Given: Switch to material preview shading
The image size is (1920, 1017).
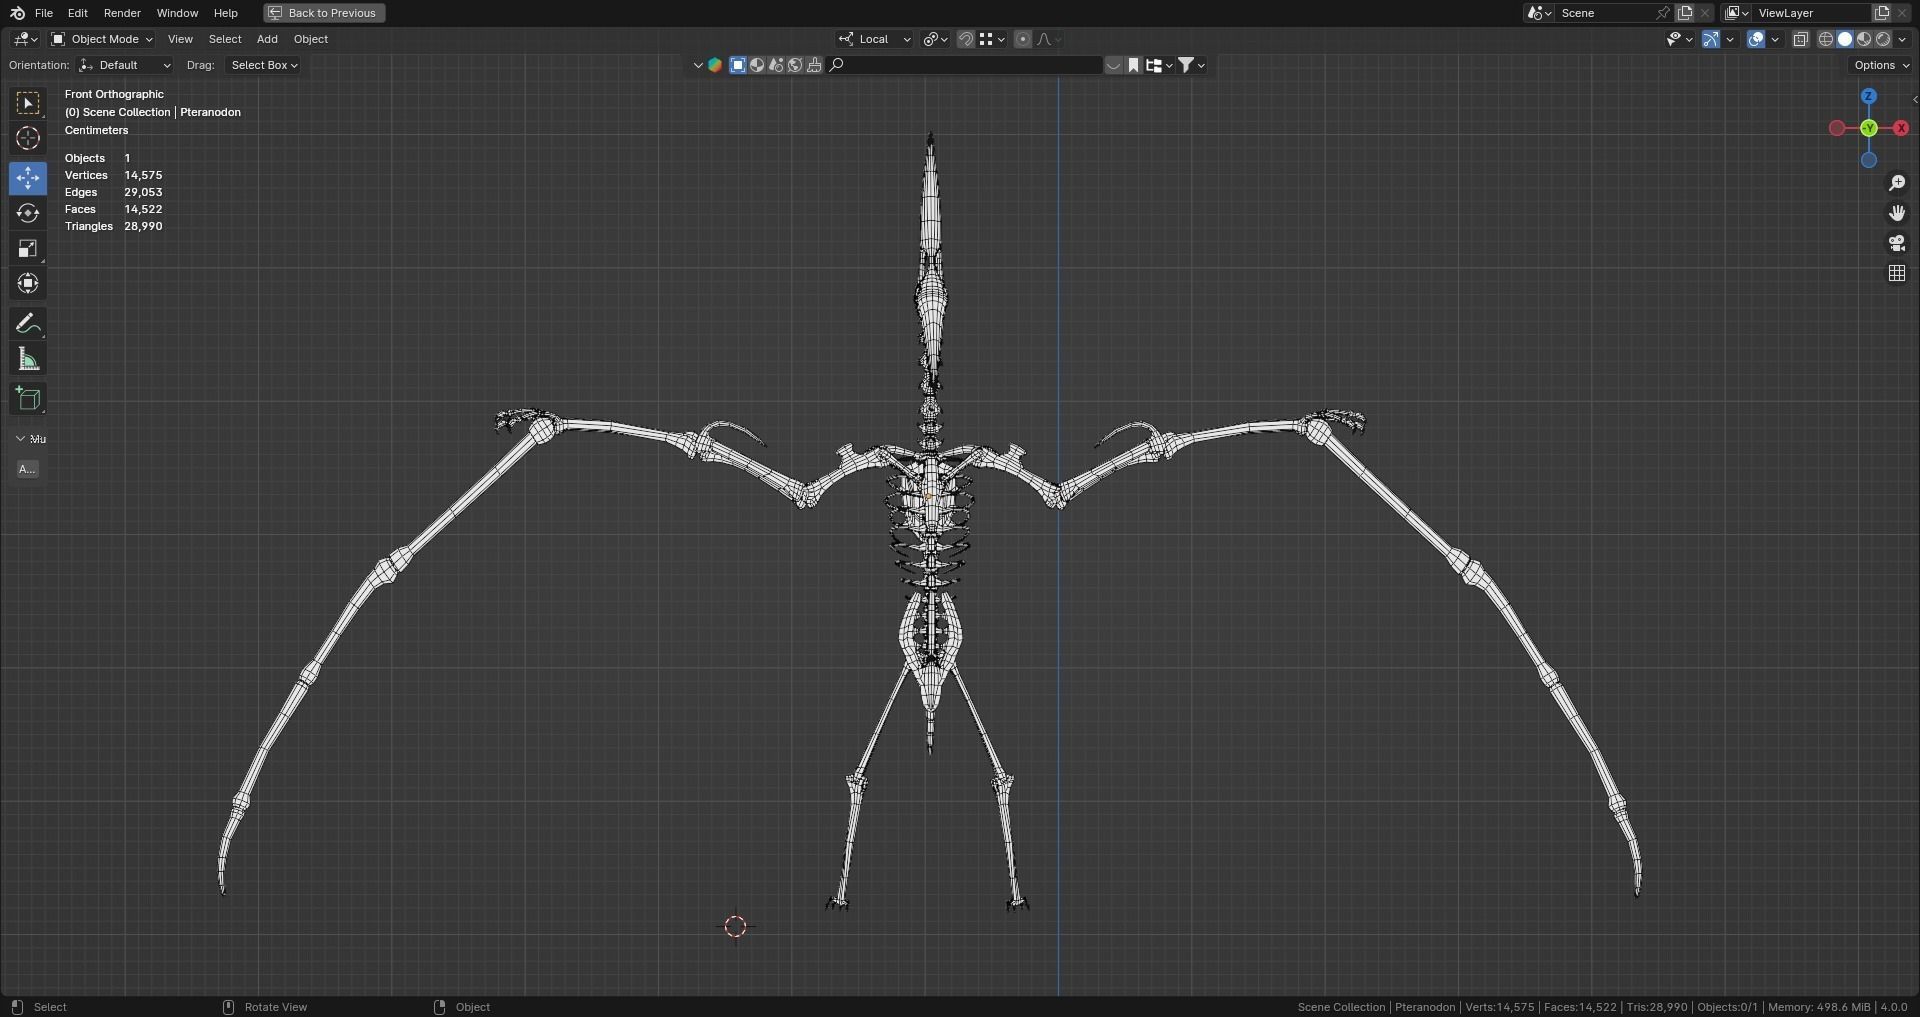Looking at the screenshot, I should (1864, 39).
